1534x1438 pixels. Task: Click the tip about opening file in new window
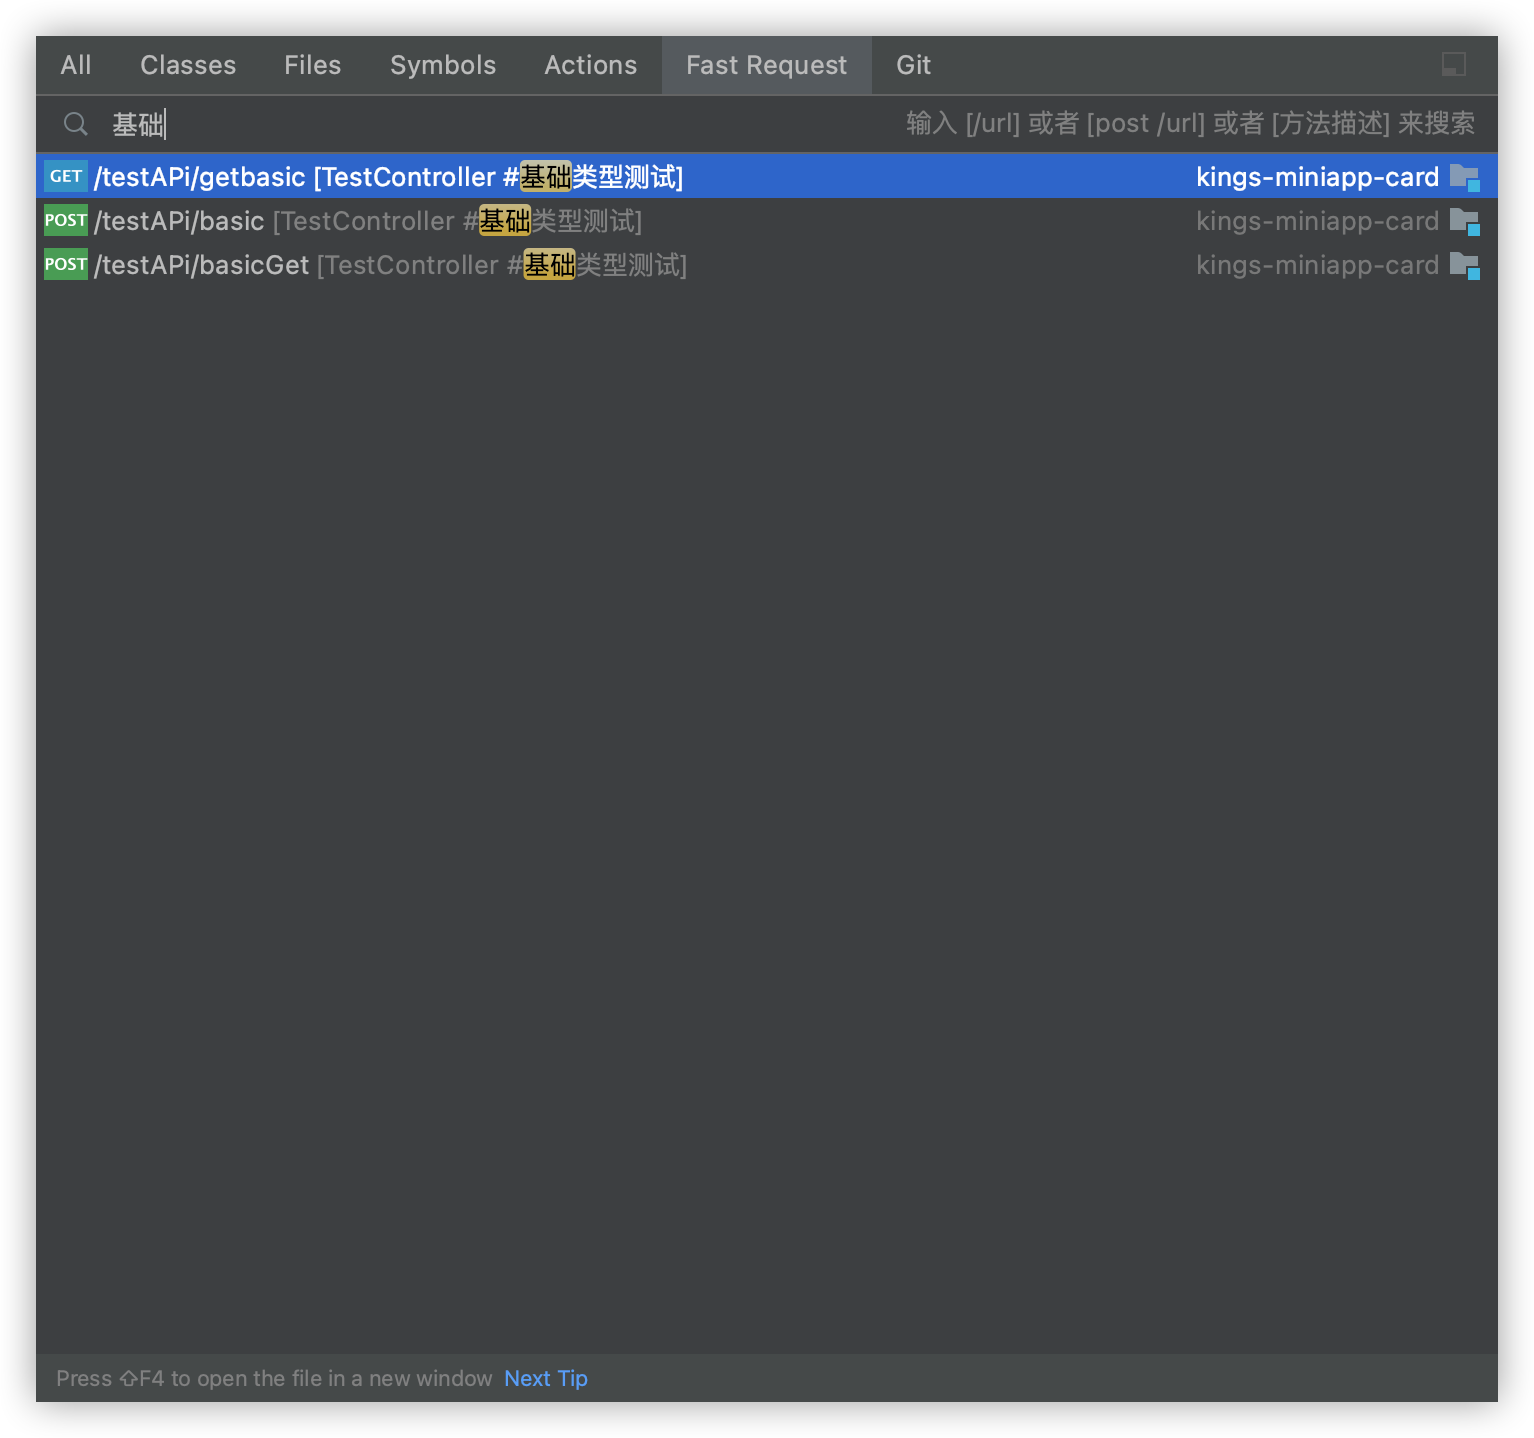click(x=274, y=1378)
